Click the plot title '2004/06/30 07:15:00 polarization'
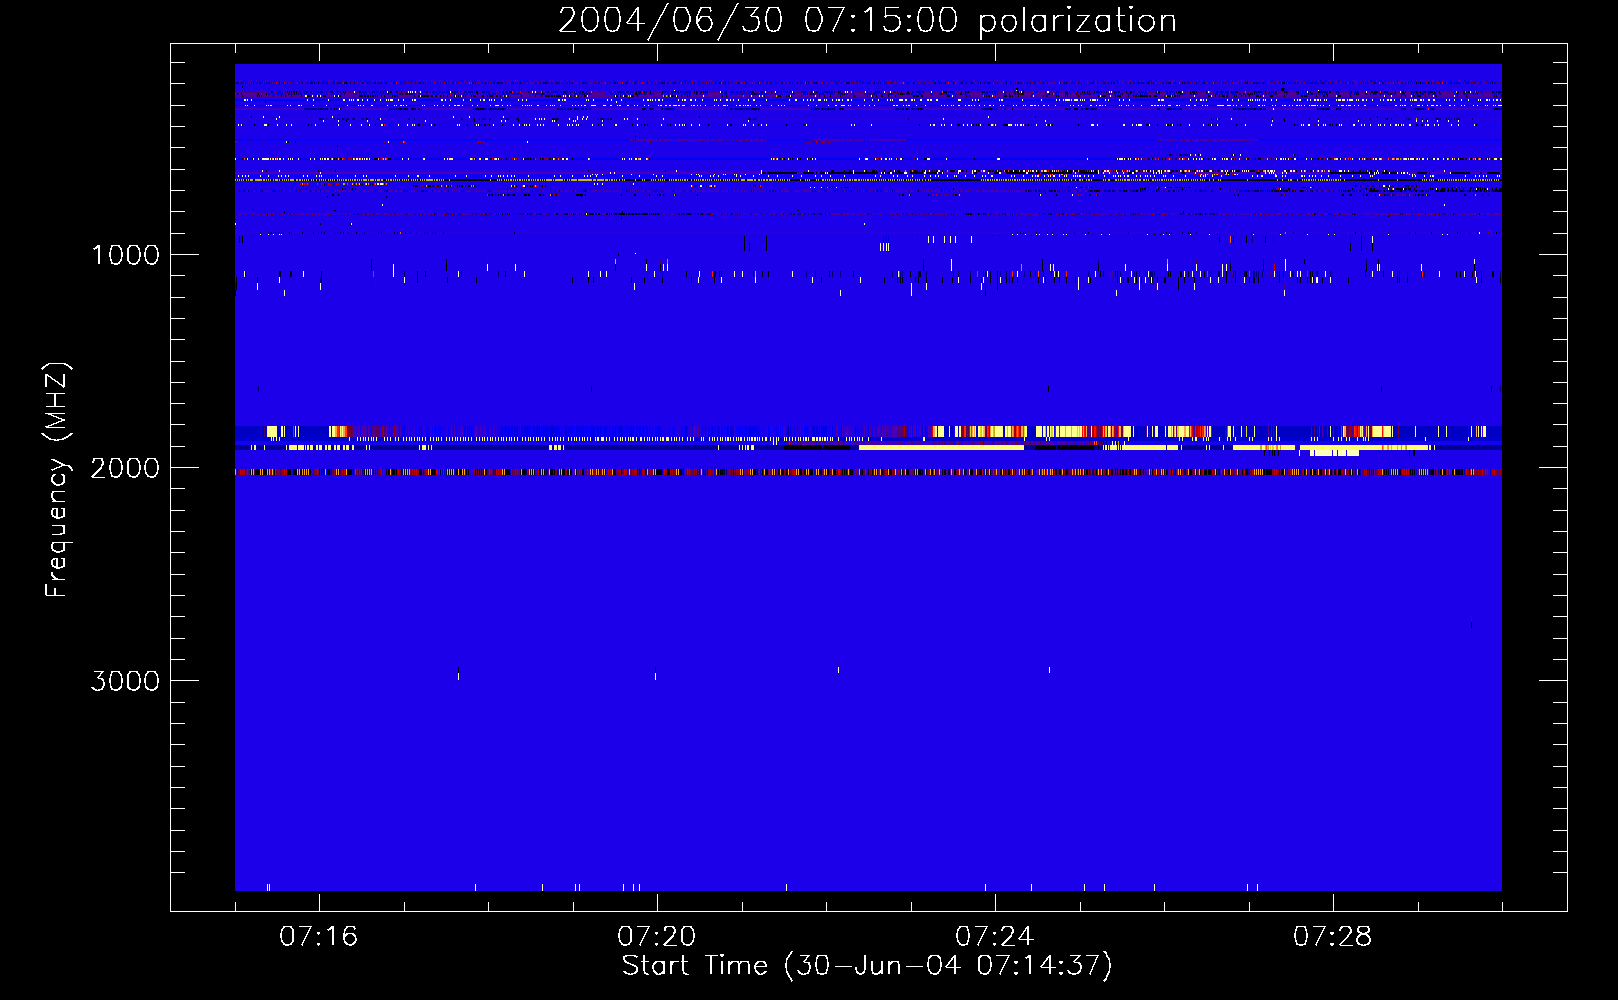Image resolution: width=1618 pixels, height=1000 pixels. [867, 21]
